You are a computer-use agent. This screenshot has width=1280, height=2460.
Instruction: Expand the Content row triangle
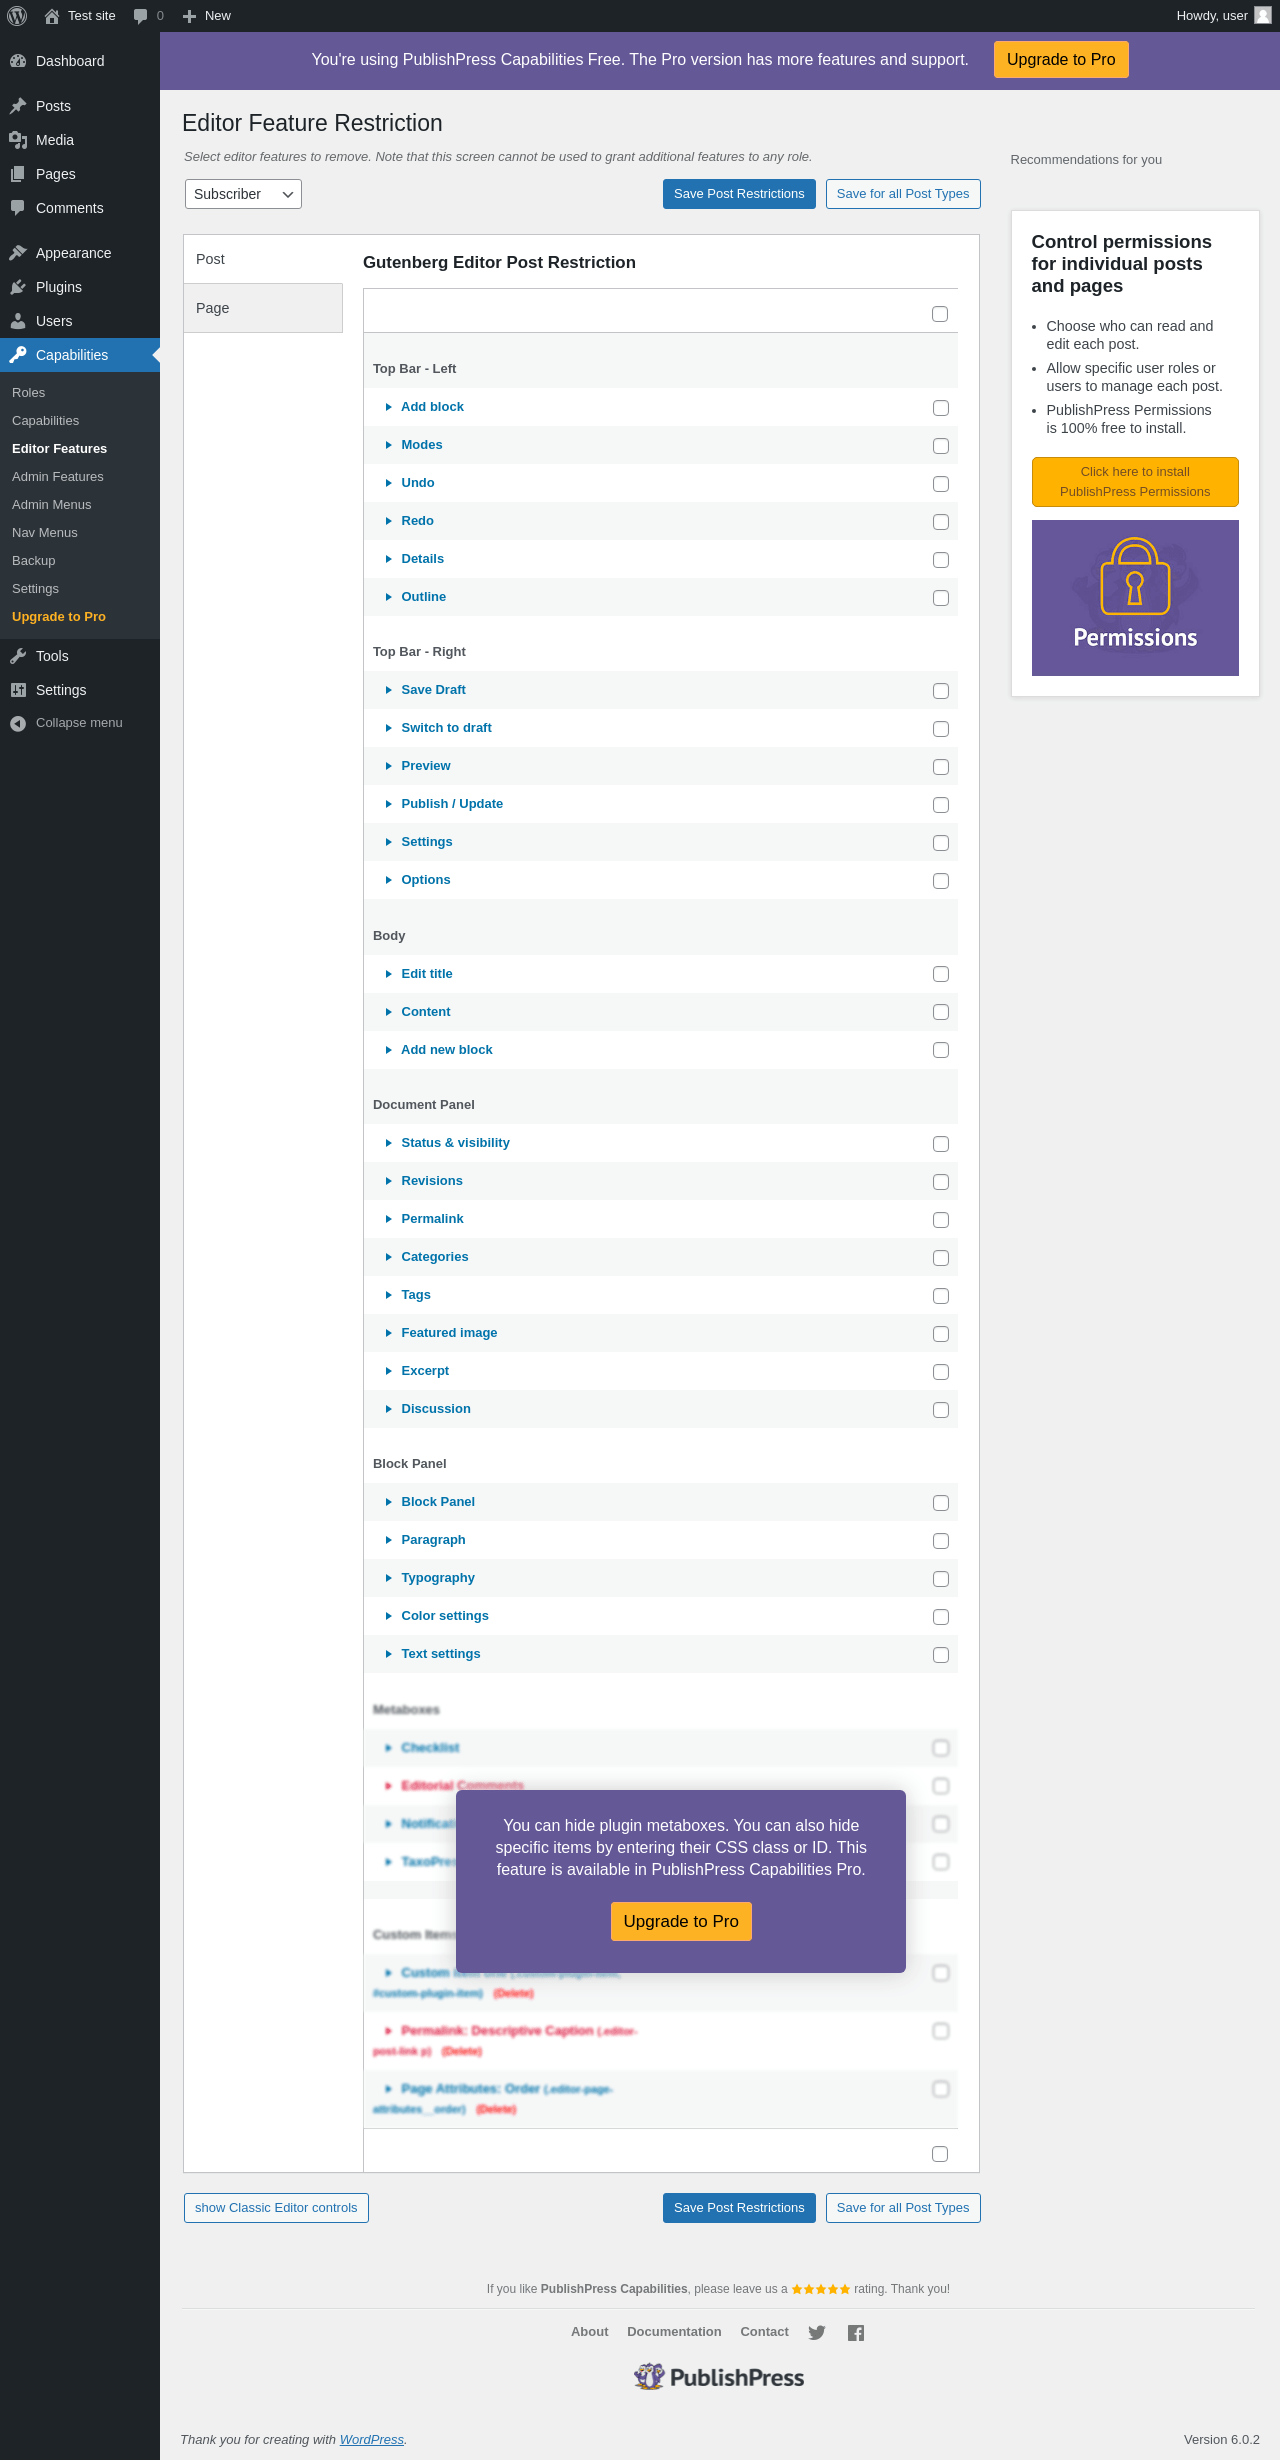pyautogui.click(x=388, y=1012)
